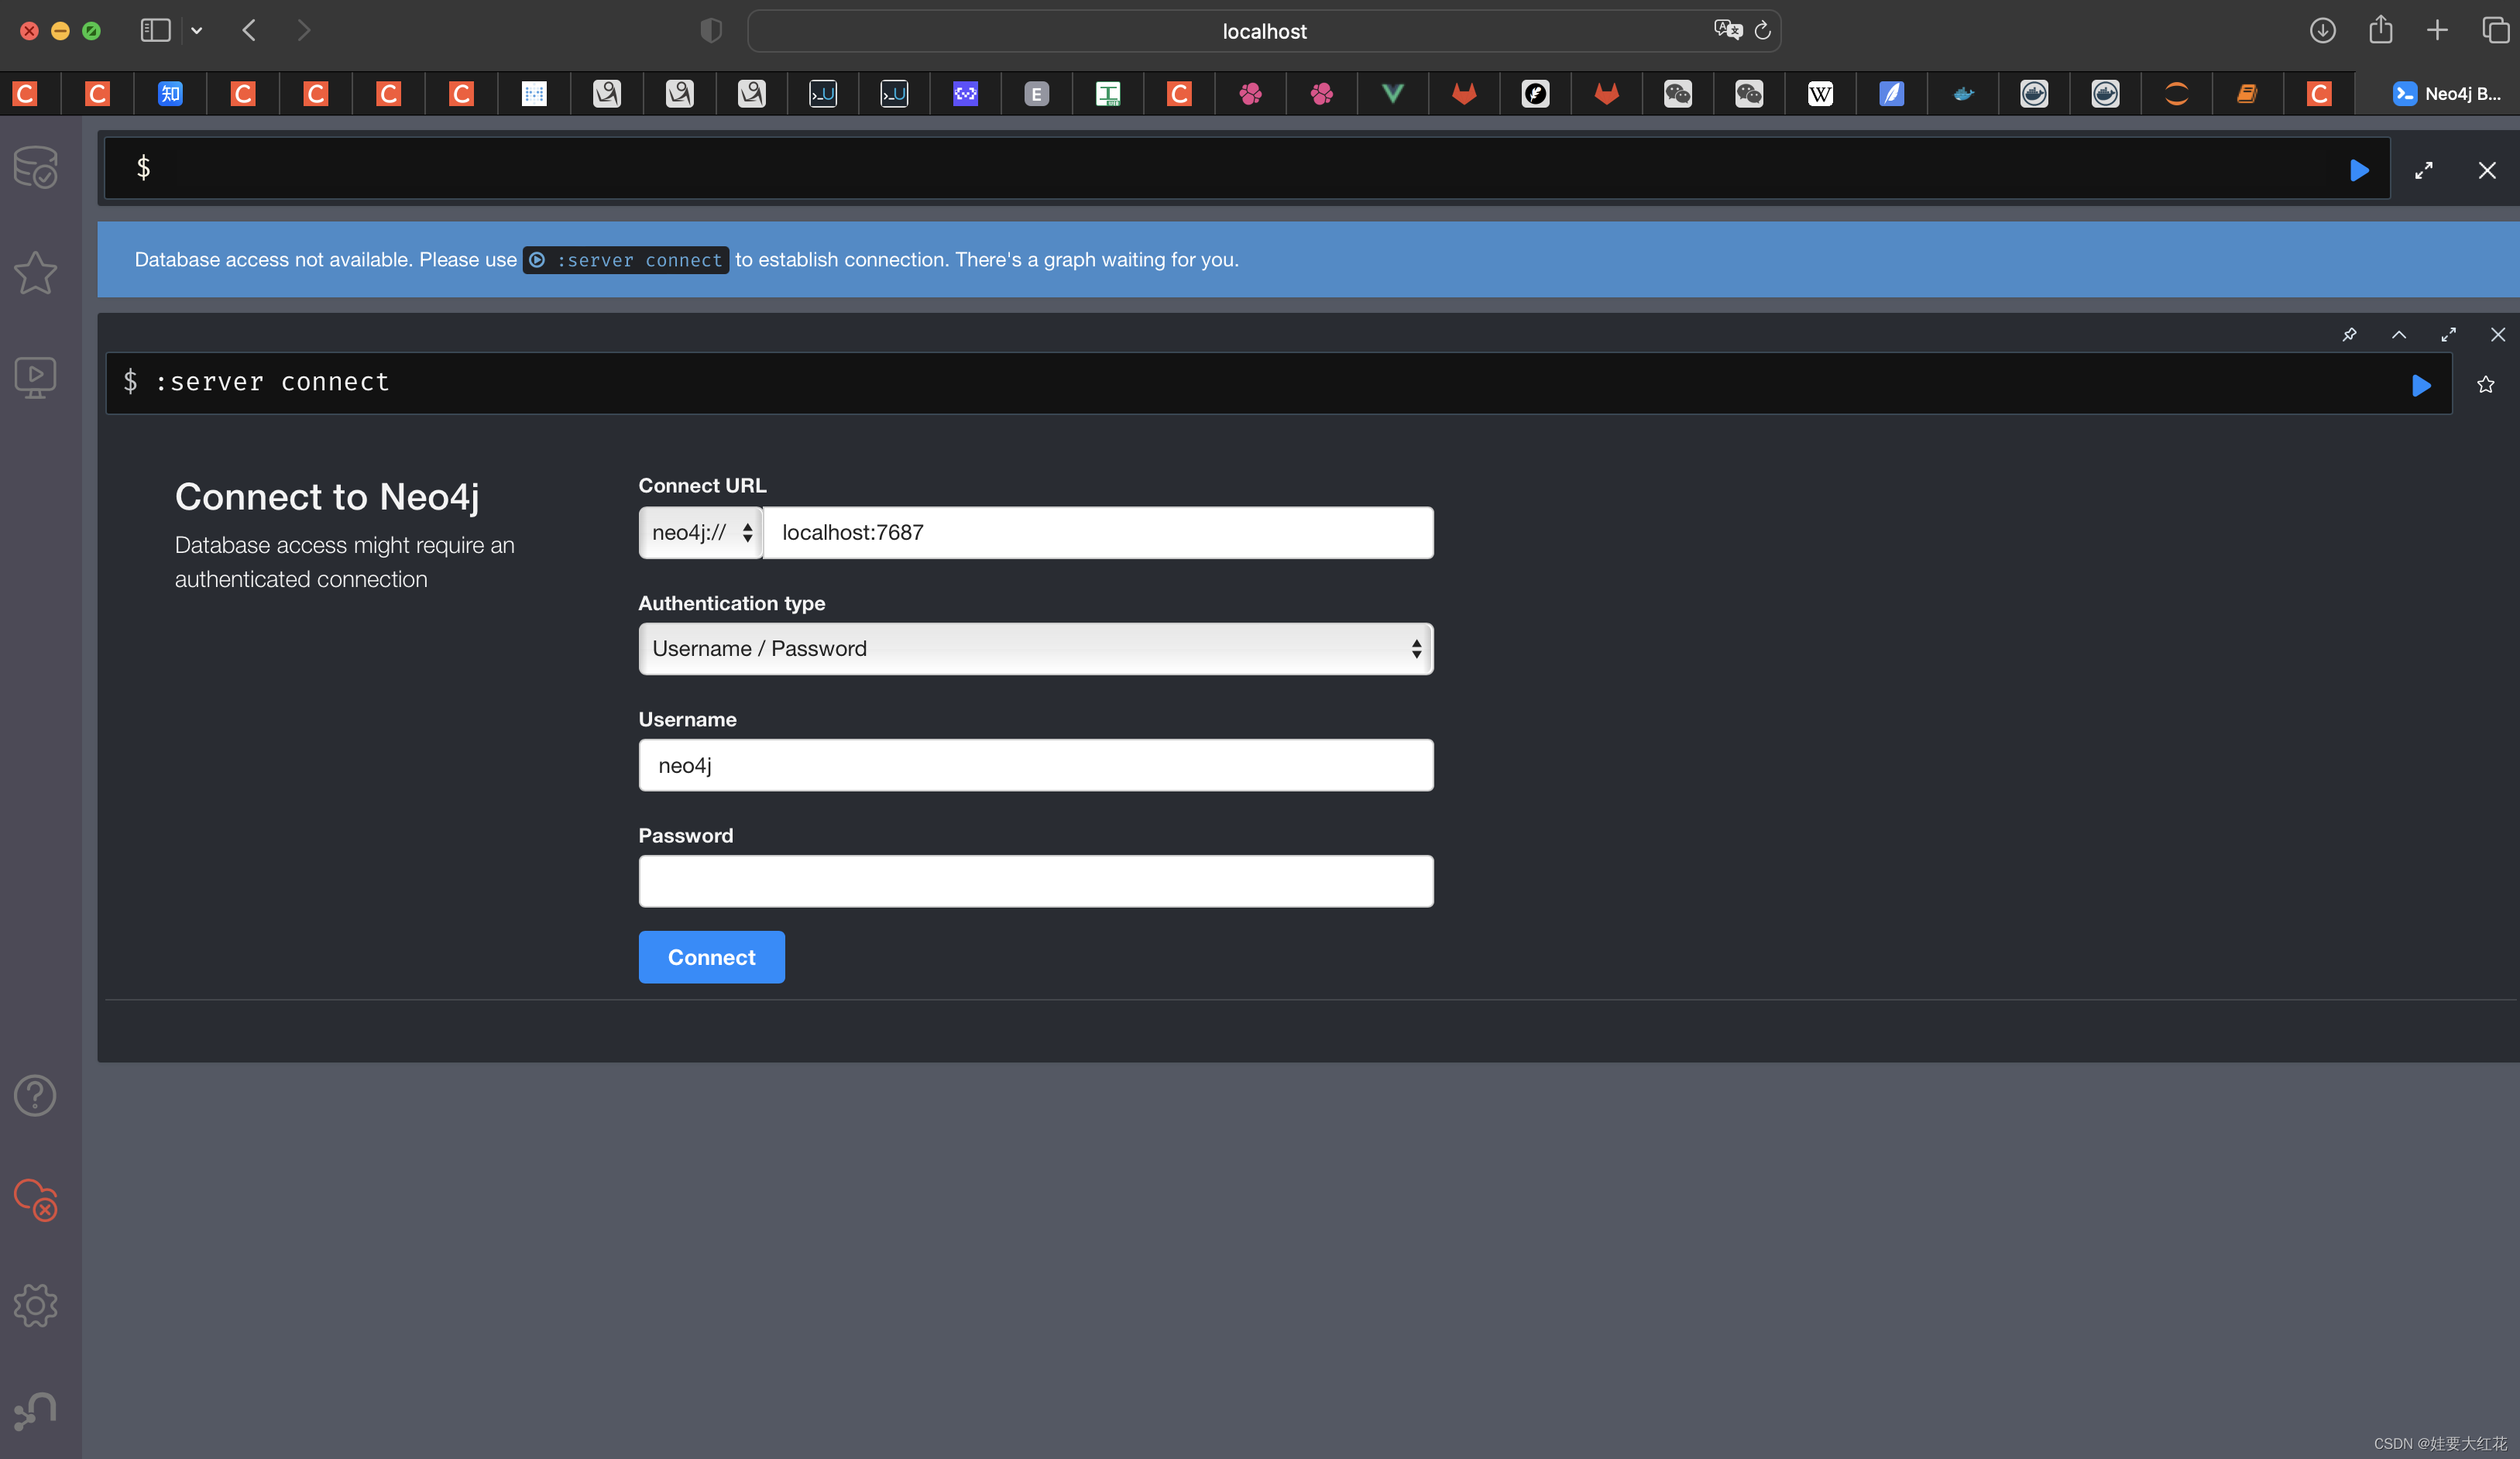Click the Username input field

(1036, 765)
